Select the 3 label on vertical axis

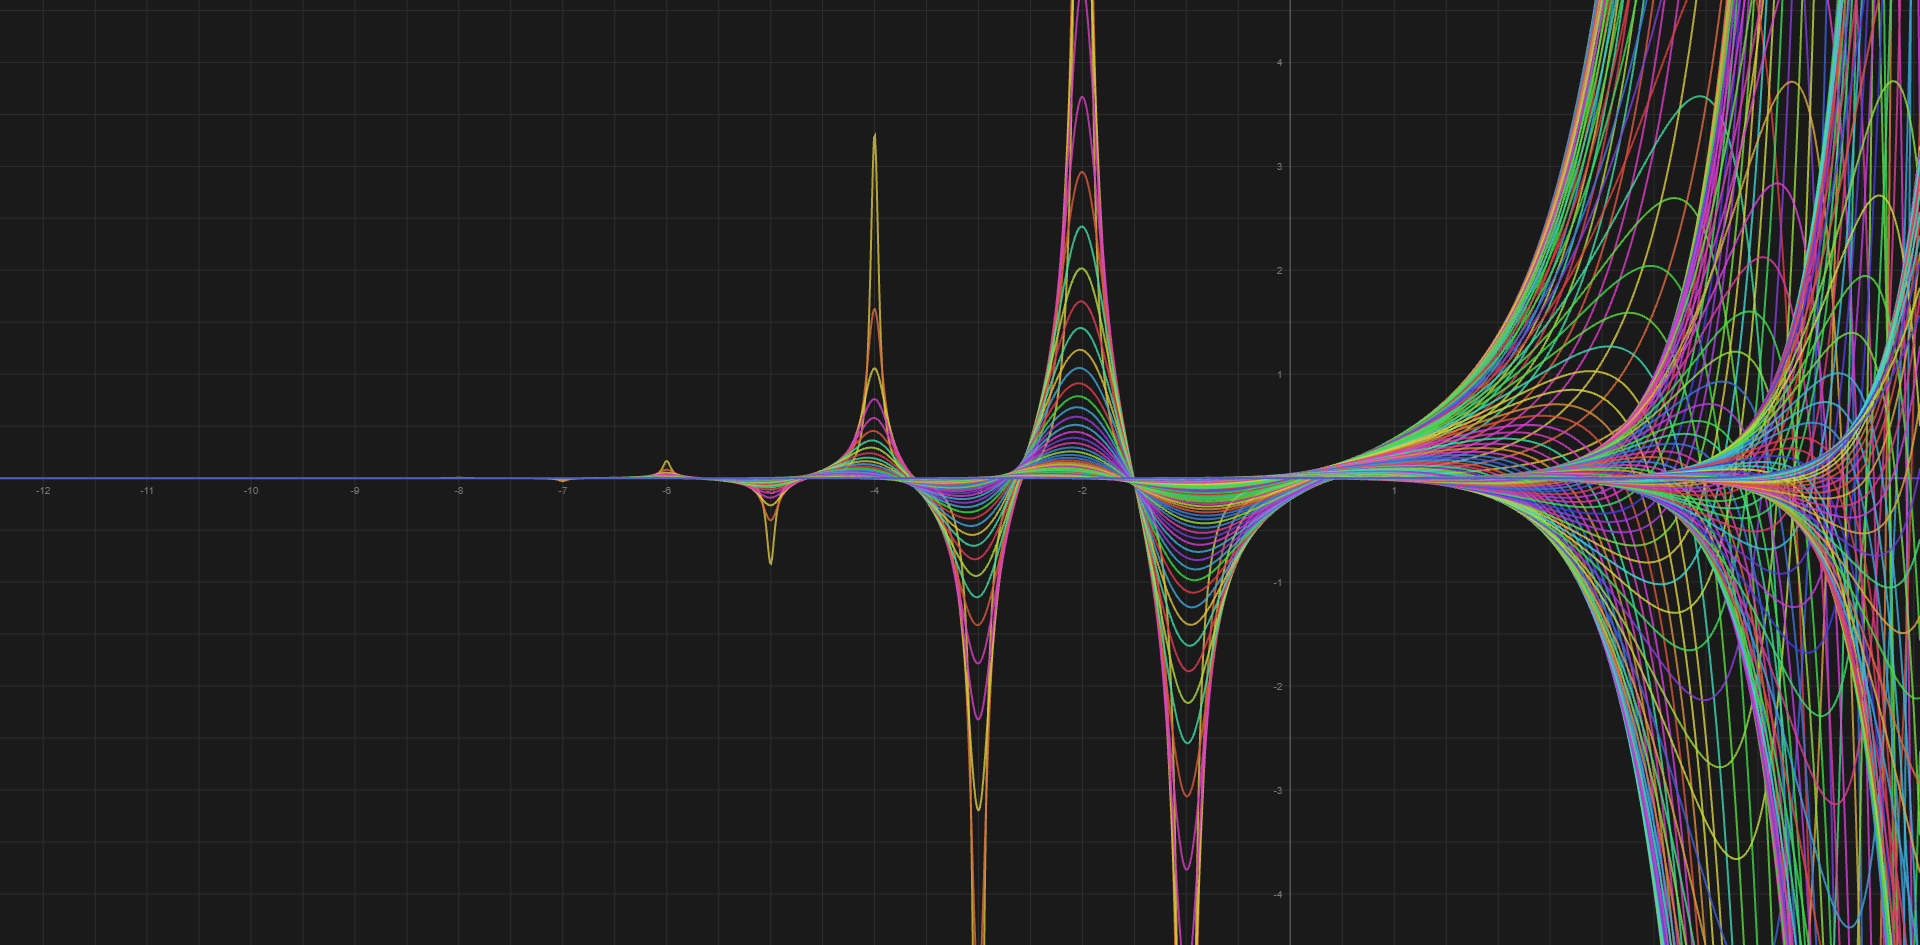pyautogui.click(x=1279, y=167)
